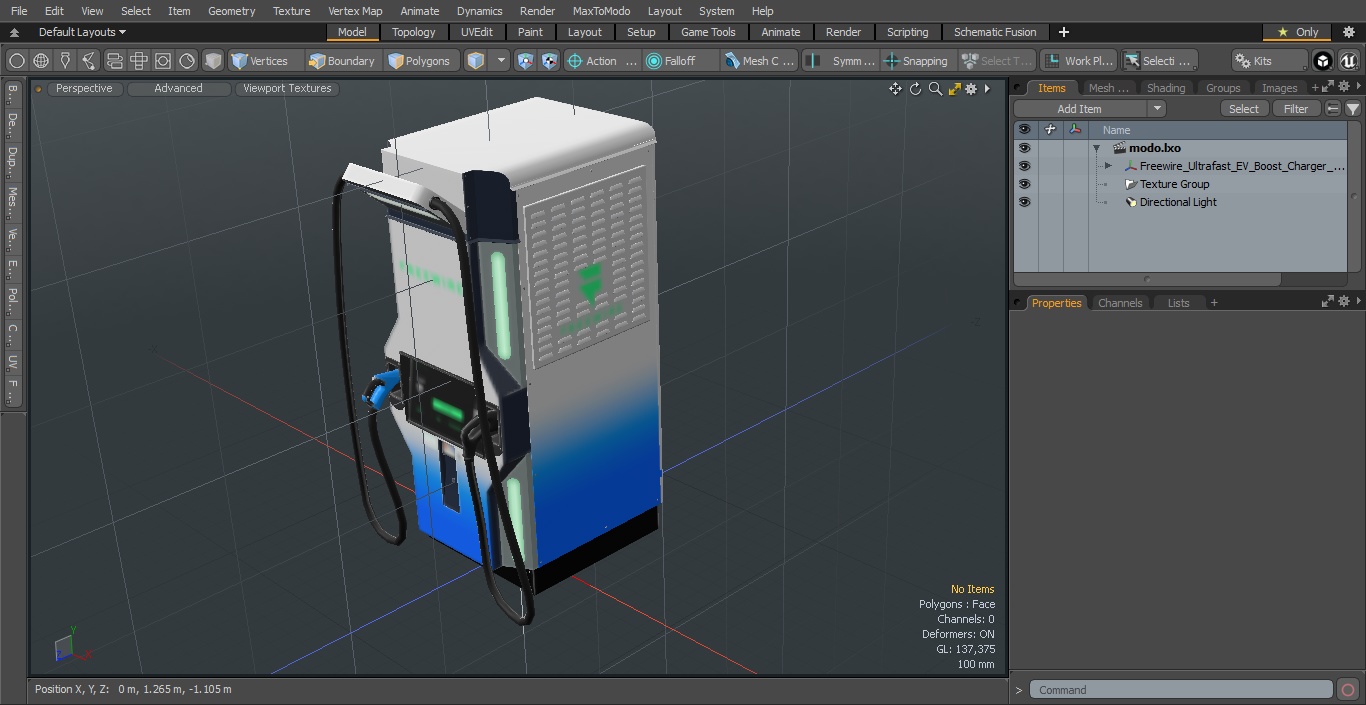Expand the Freewire_Ultrafast_EV_Boost_Charger item tree
The width and height of the screenshot is (1366, 705).
(x=1108, y=166)
